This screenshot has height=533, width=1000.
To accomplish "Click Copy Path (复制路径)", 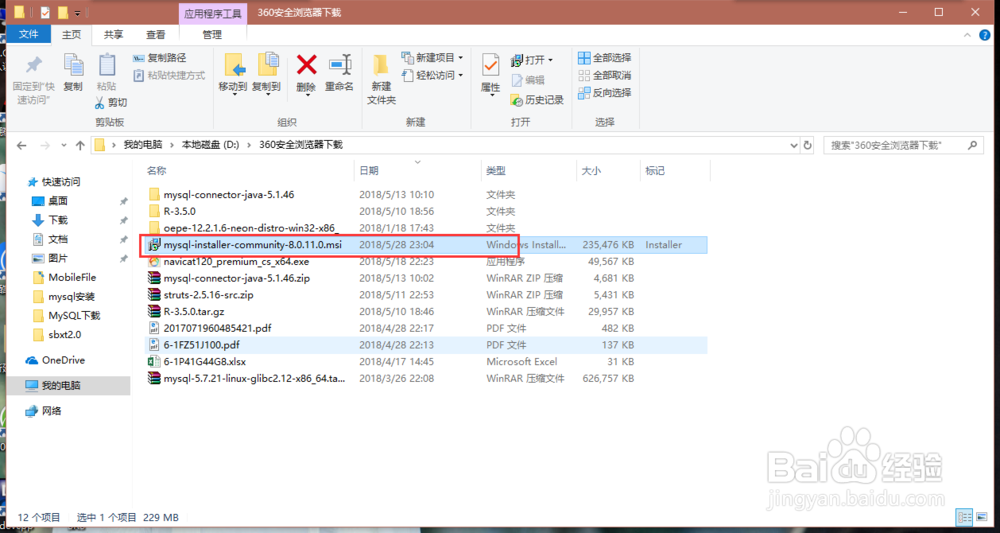I will coord(159,58).
